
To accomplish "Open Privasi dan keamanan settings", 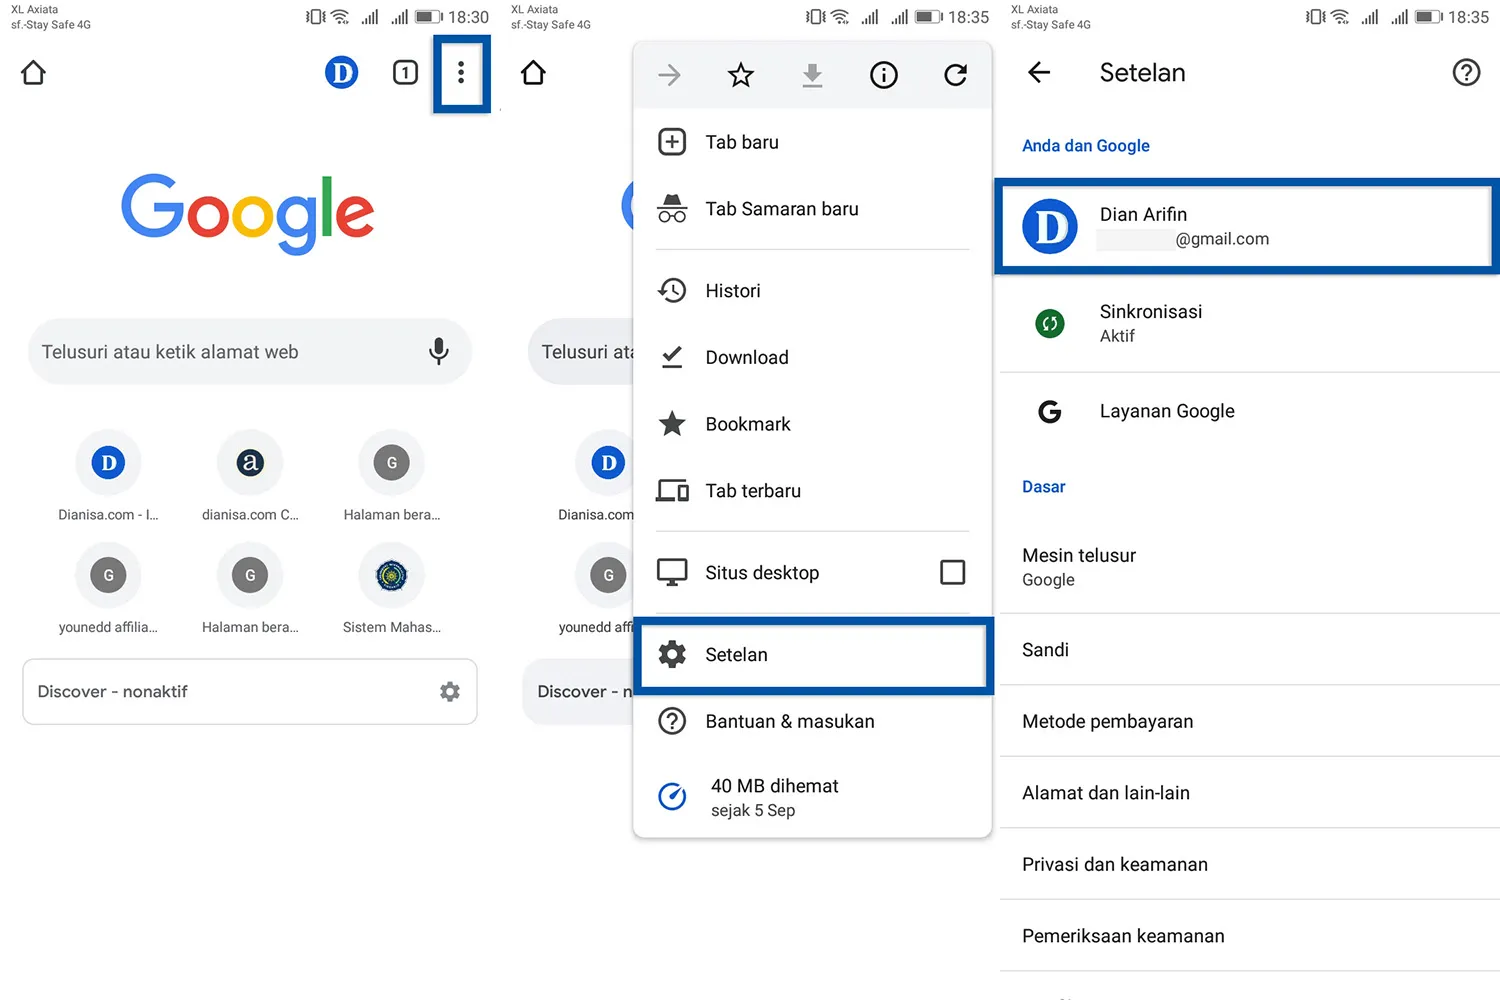I will 1115,864.
